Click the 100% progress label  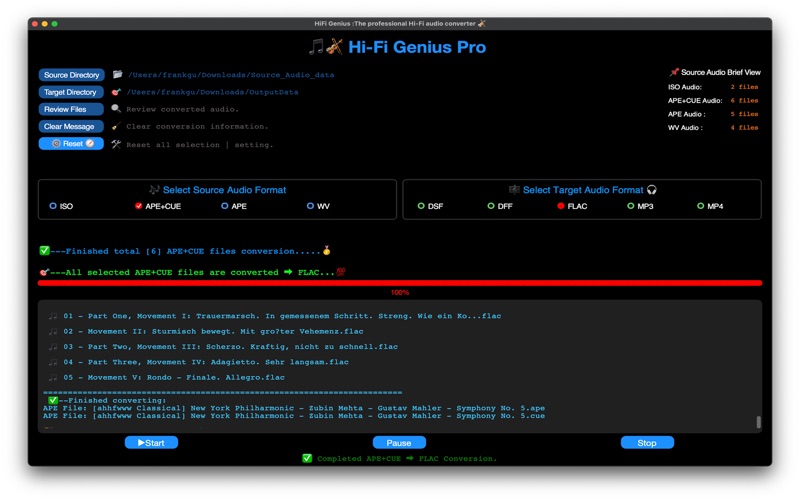tap(400, 292)
